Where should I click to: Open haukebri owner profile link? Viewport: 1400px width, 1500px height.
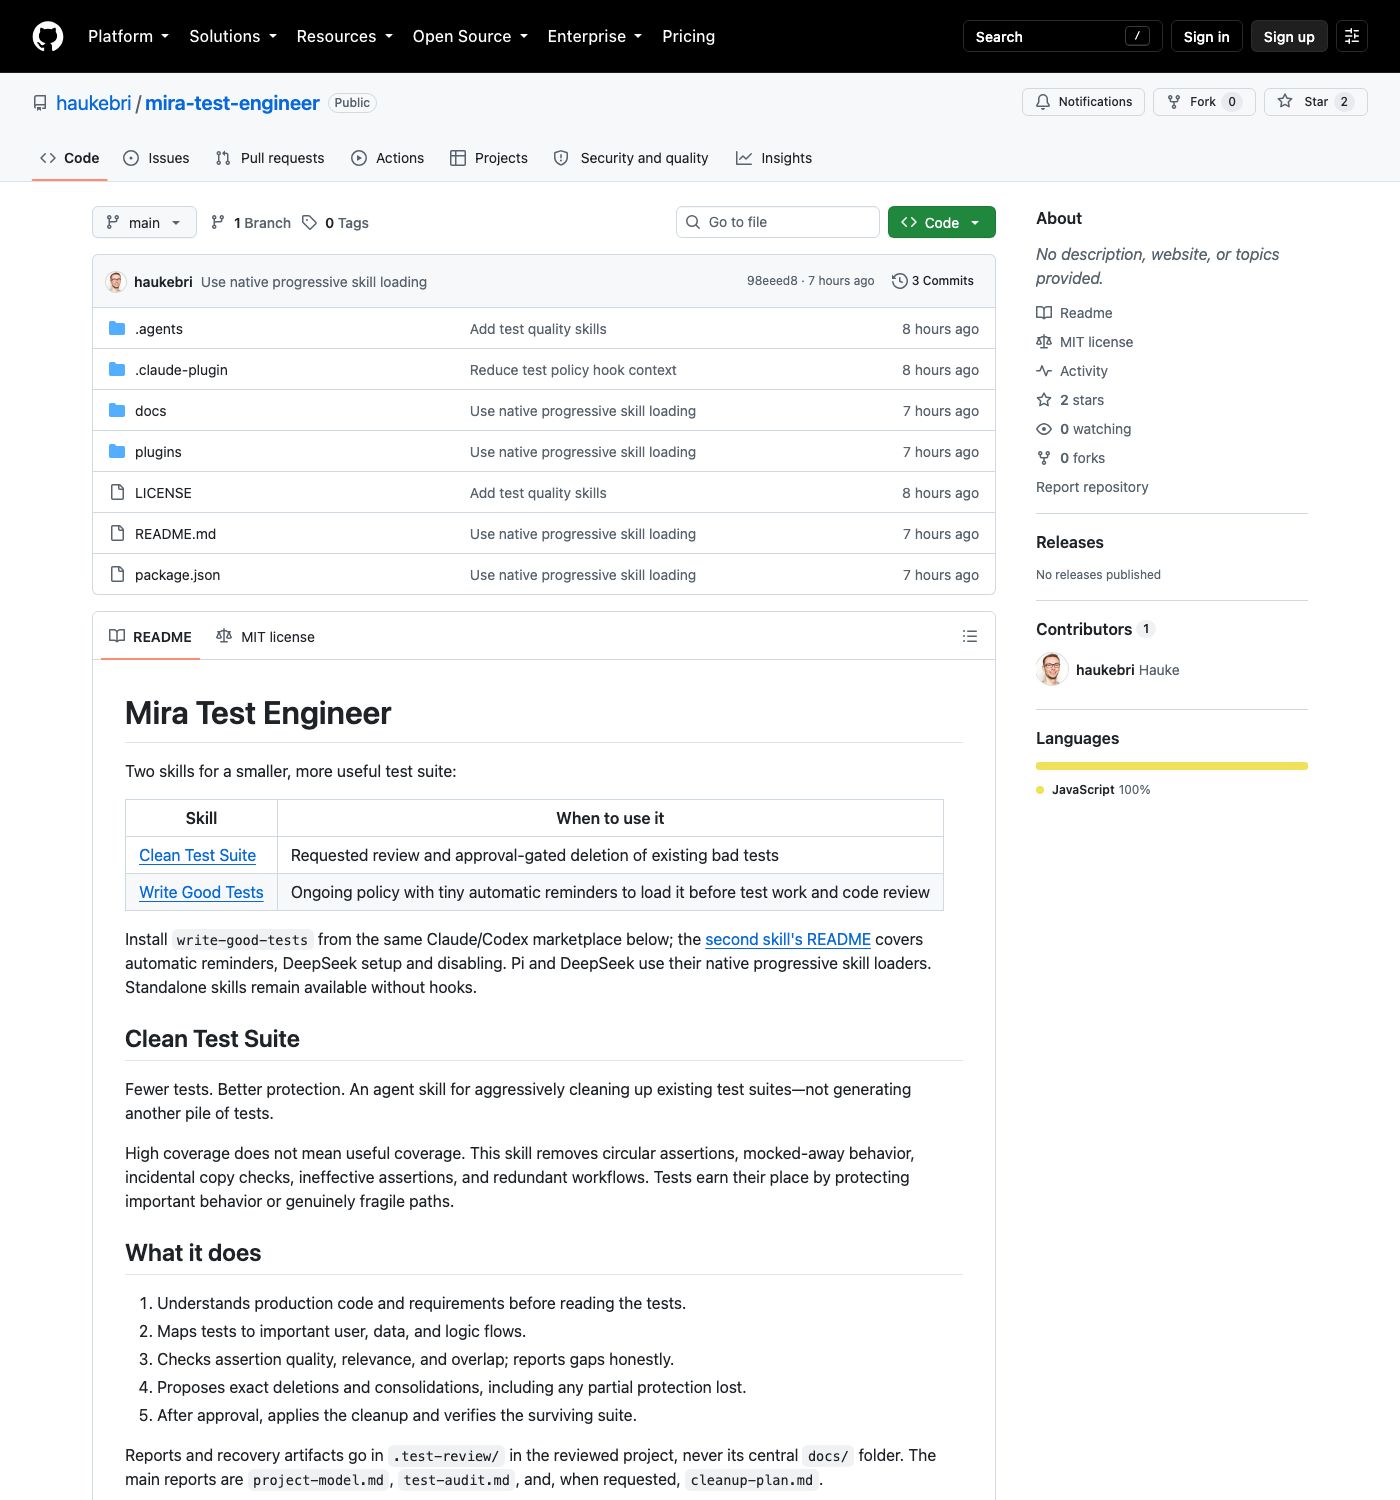click(x=94, y=103)
